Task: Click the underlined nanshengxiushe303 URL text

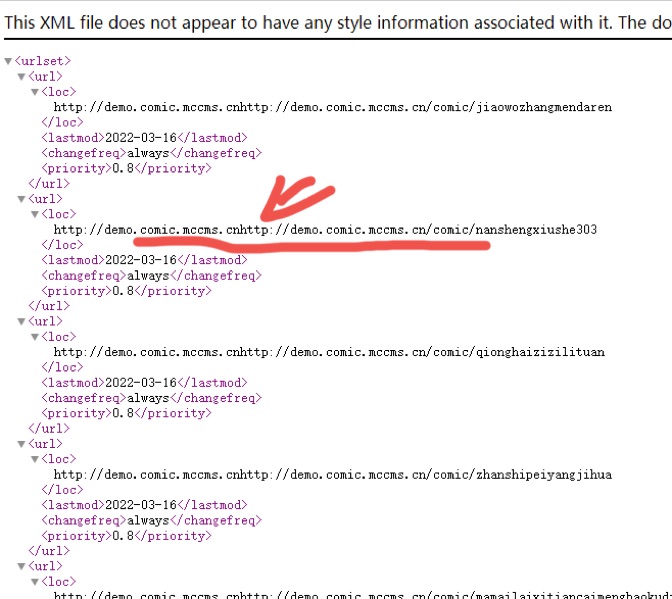Action: (x=325, y=230)
